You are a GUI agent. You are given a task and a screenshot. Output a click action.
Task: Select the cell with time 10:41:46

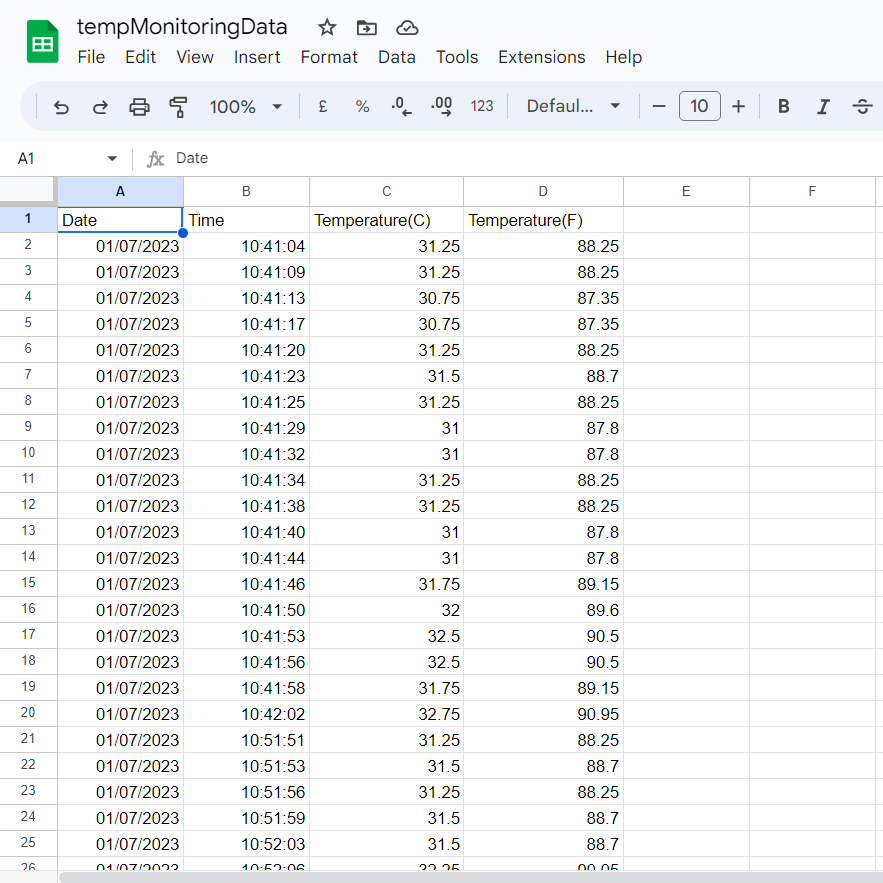click(x=246, y=584)
